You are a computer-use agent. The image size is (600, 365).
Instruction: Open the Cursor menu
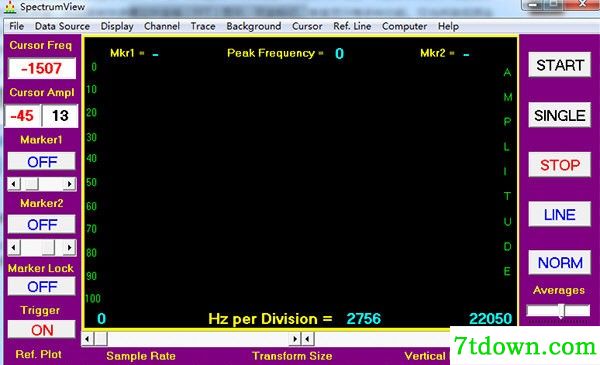pyautogui.click(x=307, y=26)
